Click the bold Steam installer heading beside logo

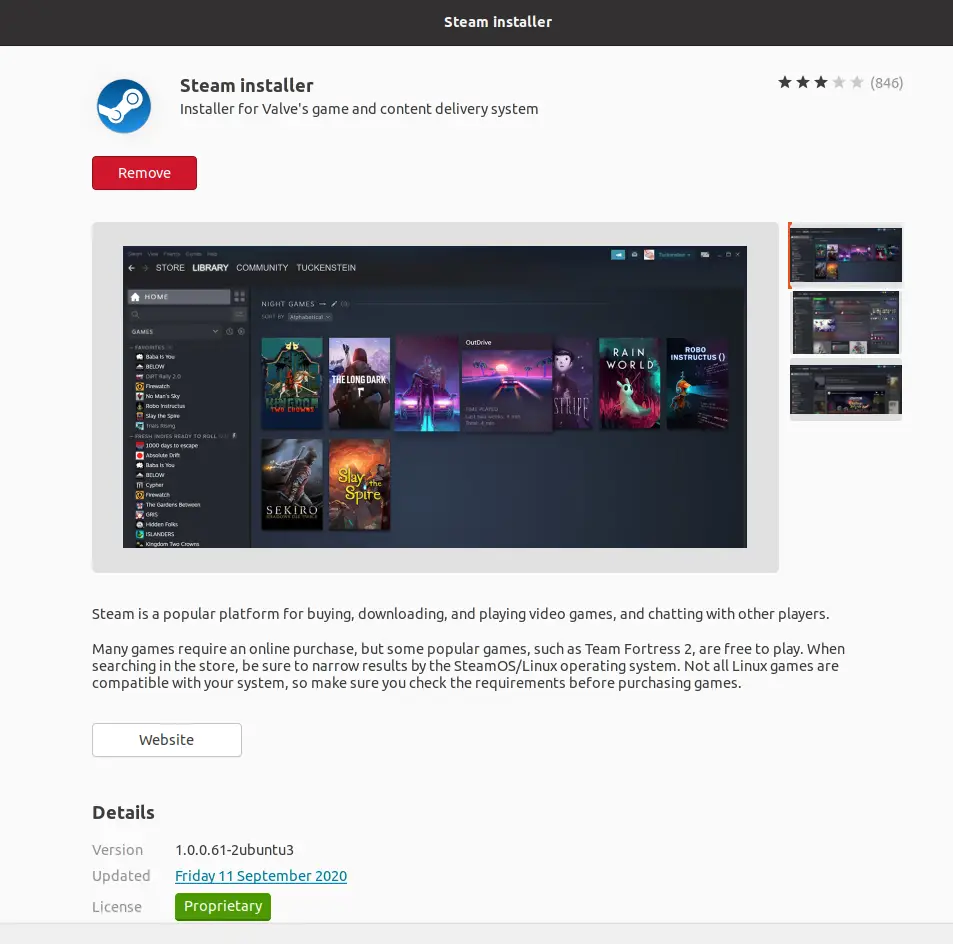click(247, 86)
